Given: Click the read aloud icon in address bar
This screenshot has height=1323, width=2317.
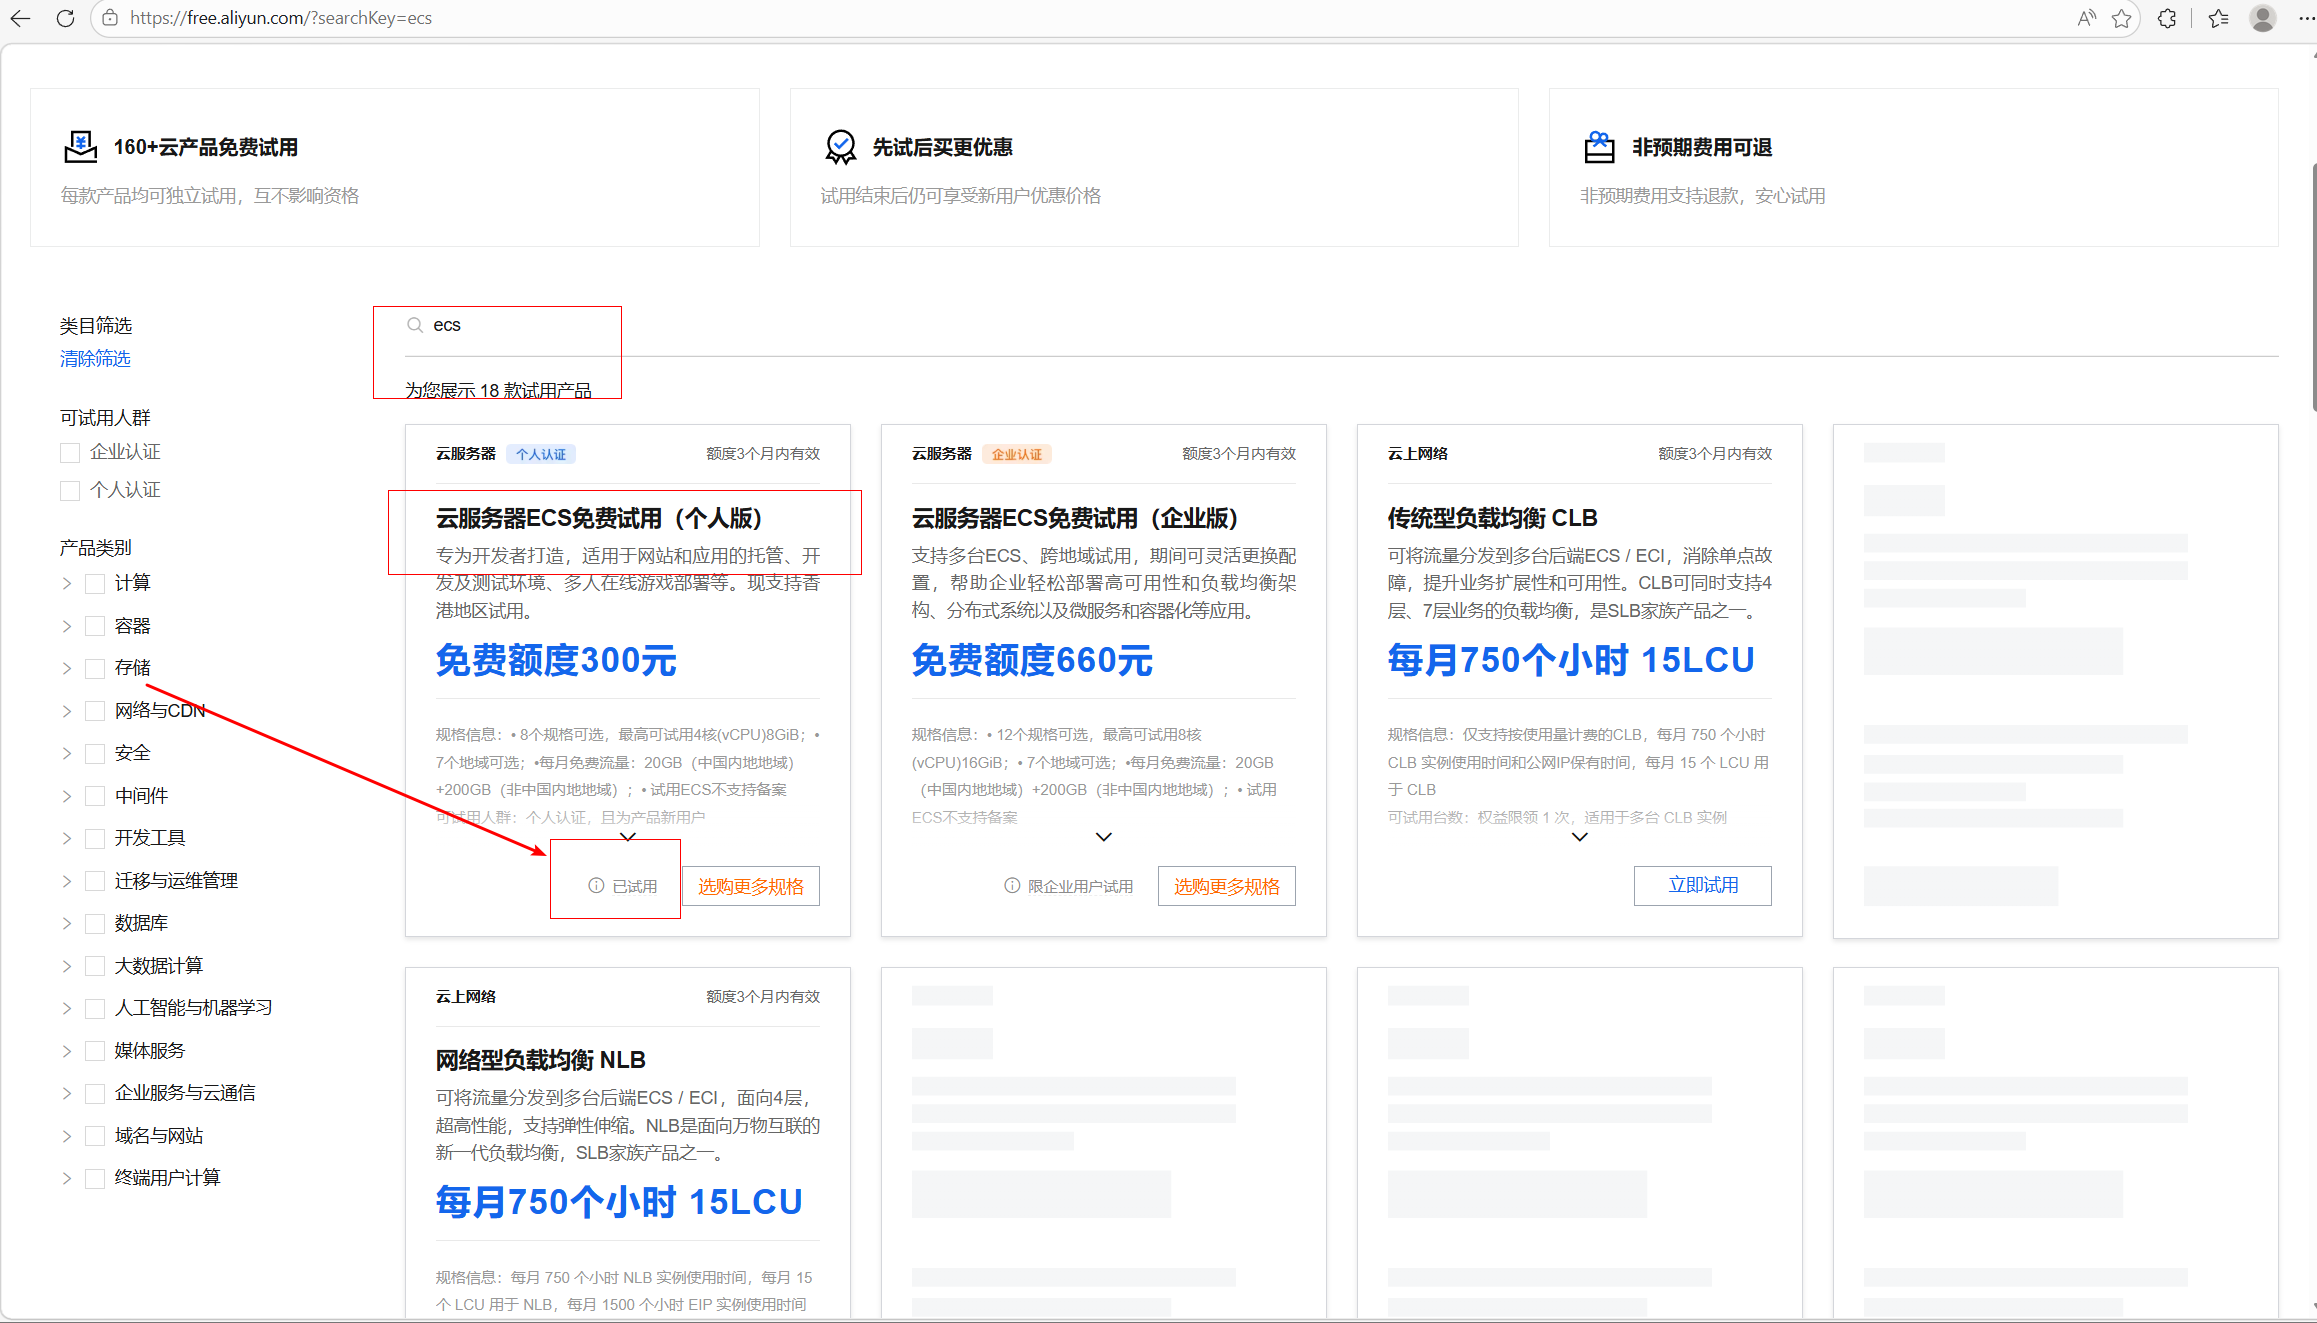Looking at the screenshot, I should (x=2086, y=18).
